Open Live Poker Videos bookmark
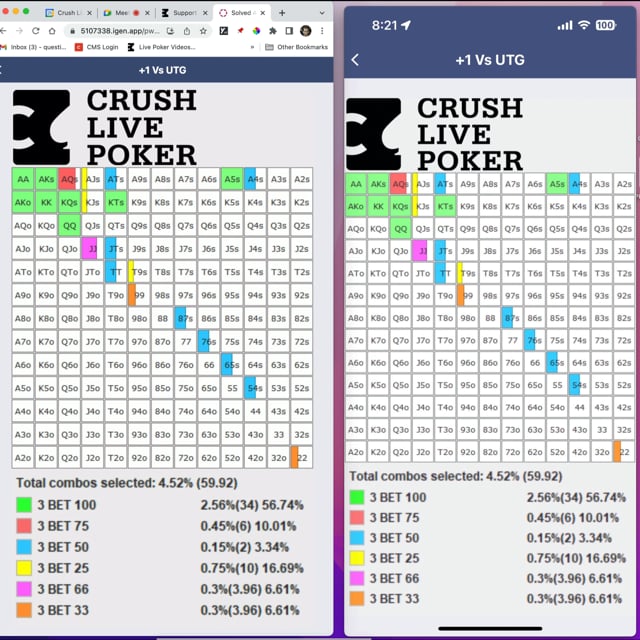Image resolution: width=640 pixels, height=640 pixels. tap(162, 47)
